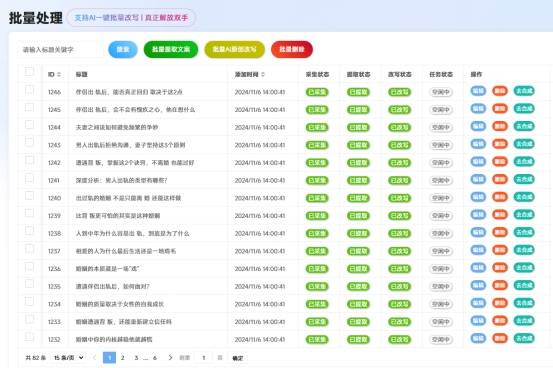Jump to page 6 in pagination
Screen dimensions: 553x368
(154, 358)
